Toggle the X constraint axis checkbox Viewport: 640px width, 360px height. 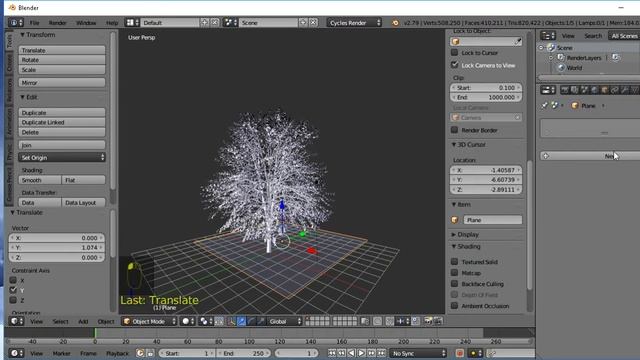[13, 280]
